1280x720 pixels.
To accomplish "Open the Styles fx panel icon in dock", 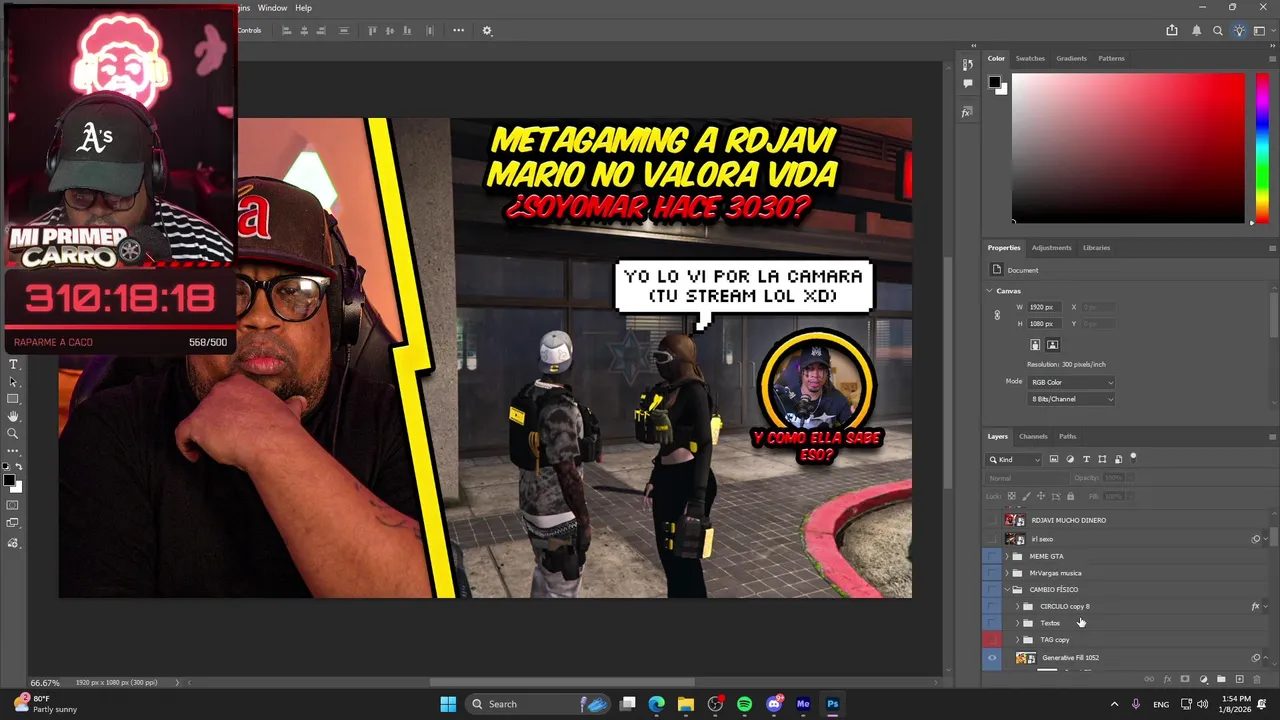I will click(967, 112).
